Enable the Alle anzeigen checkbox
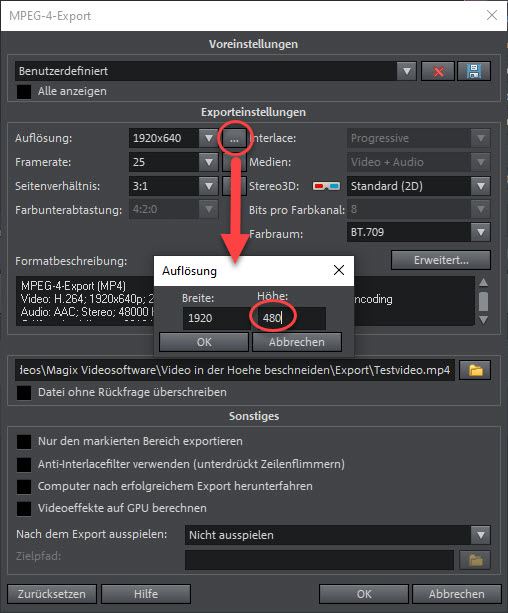508x613 pixels. (x=24, y=91)
